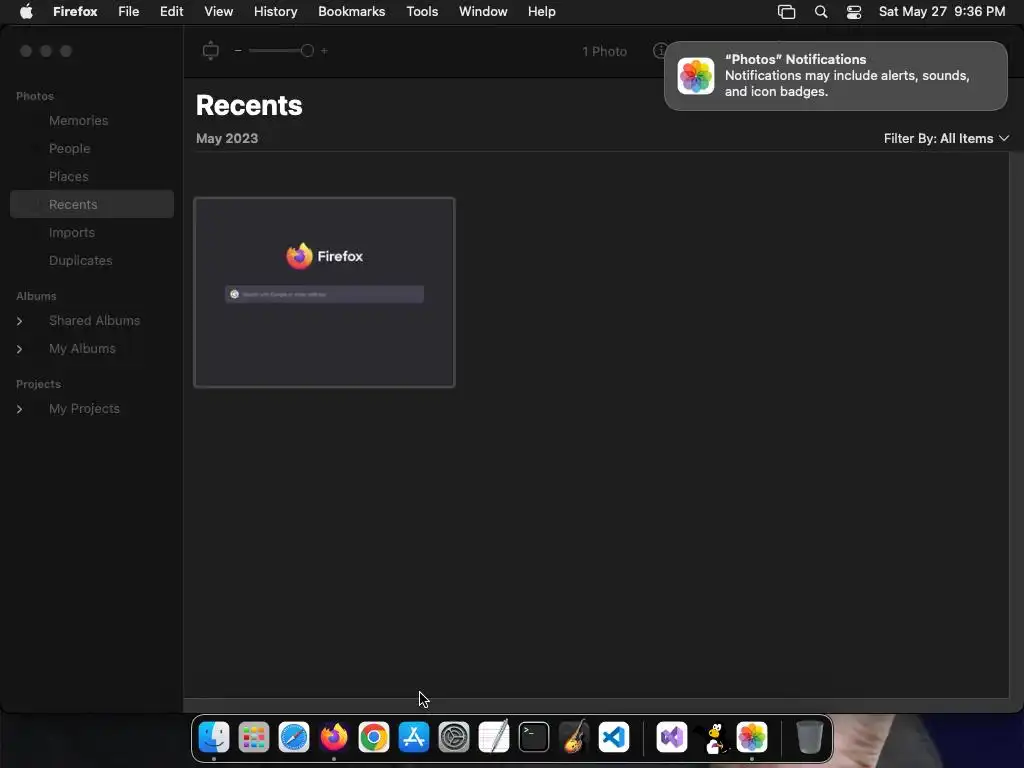This screenshot has height=768, width=1024.
Task: Open the Edit menu
Action: [172, 12]
